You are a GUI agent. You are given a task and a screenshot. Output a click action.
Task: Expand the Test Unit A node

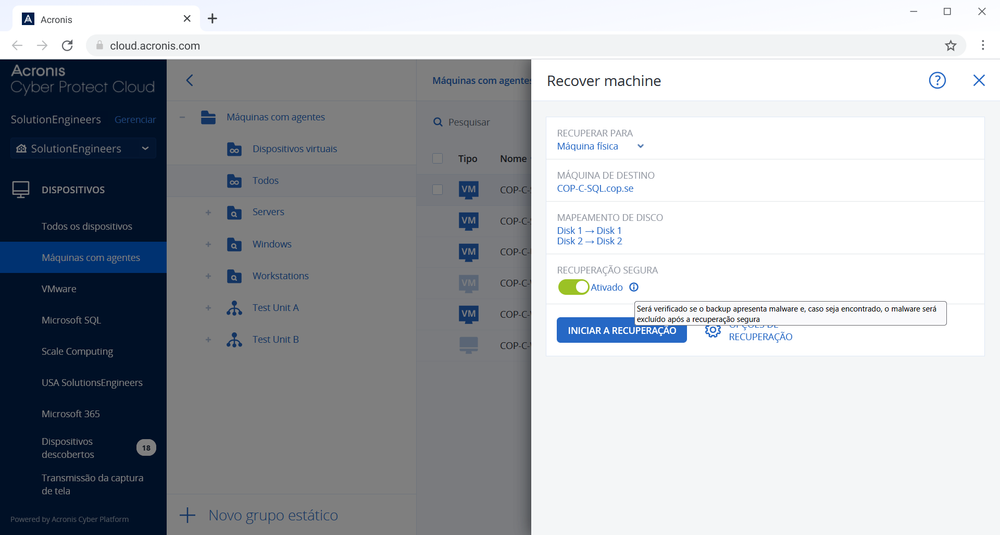(x=208, y=308)
